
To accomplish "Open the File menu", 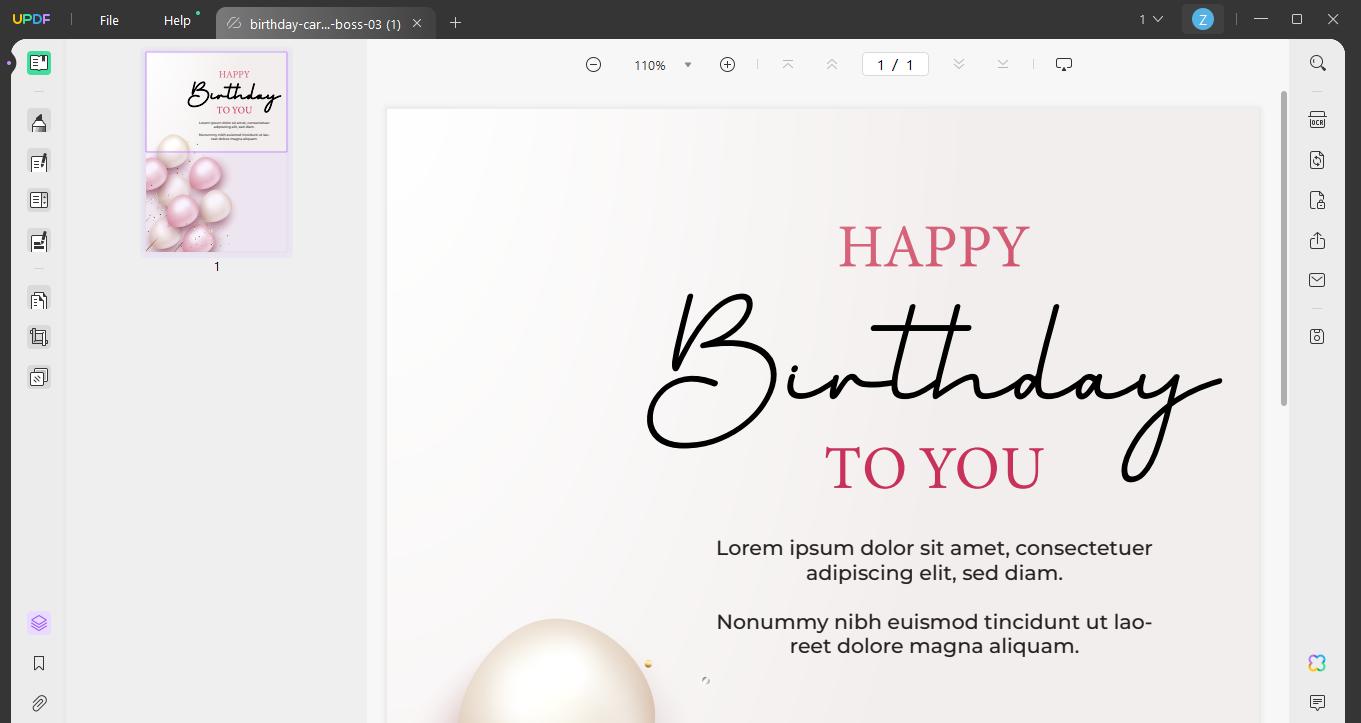I will point(109,20).
